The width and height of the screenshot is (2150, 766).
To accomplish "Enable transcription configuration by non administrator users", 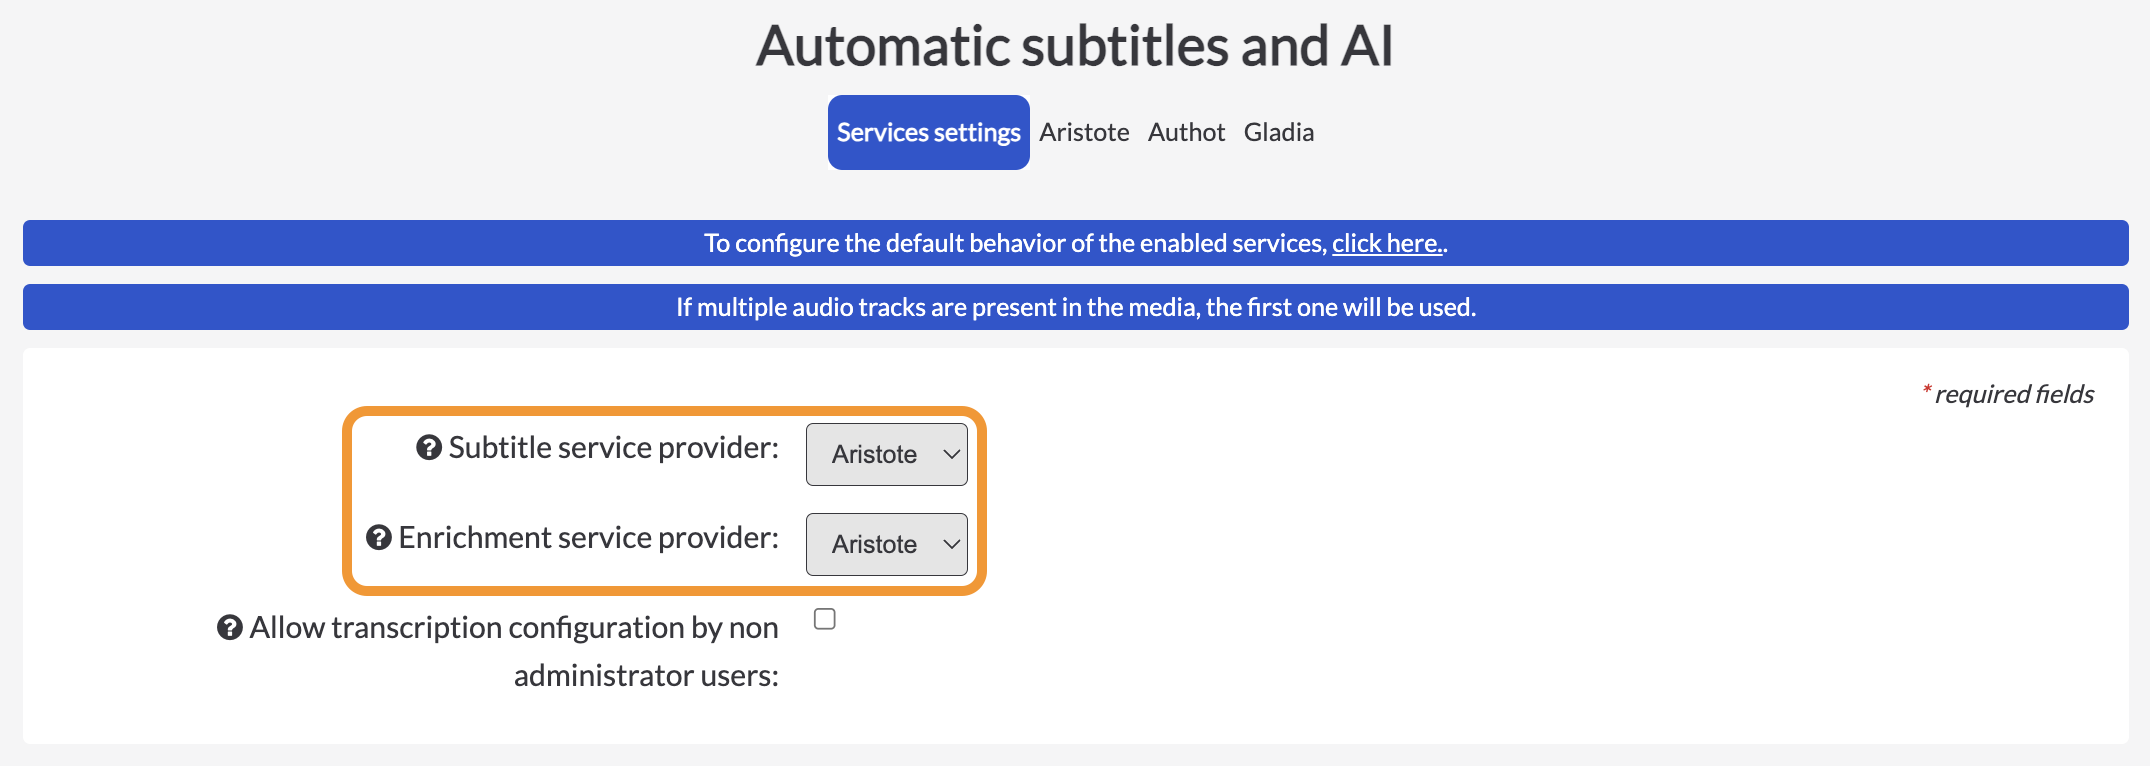I will click(825, 619).
